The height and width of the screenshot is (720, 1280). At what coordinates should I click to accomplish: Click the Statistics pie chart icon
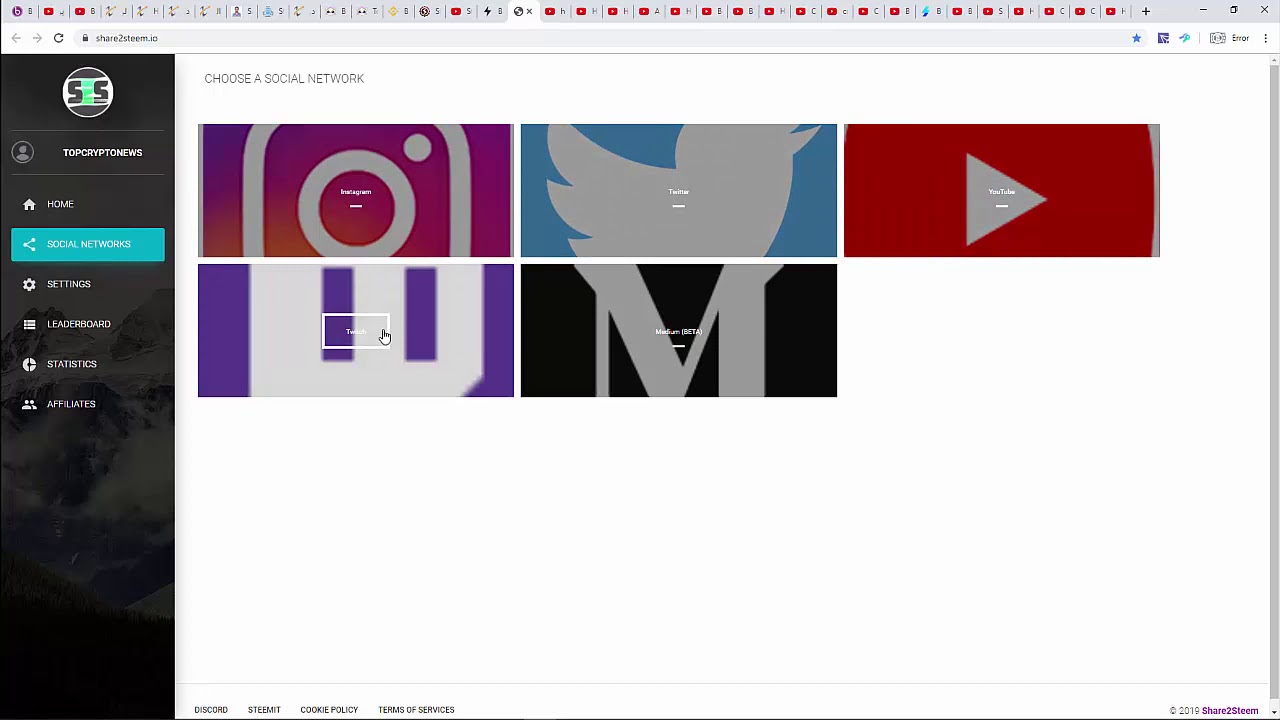pyautogui.click(x=29, y=364)
